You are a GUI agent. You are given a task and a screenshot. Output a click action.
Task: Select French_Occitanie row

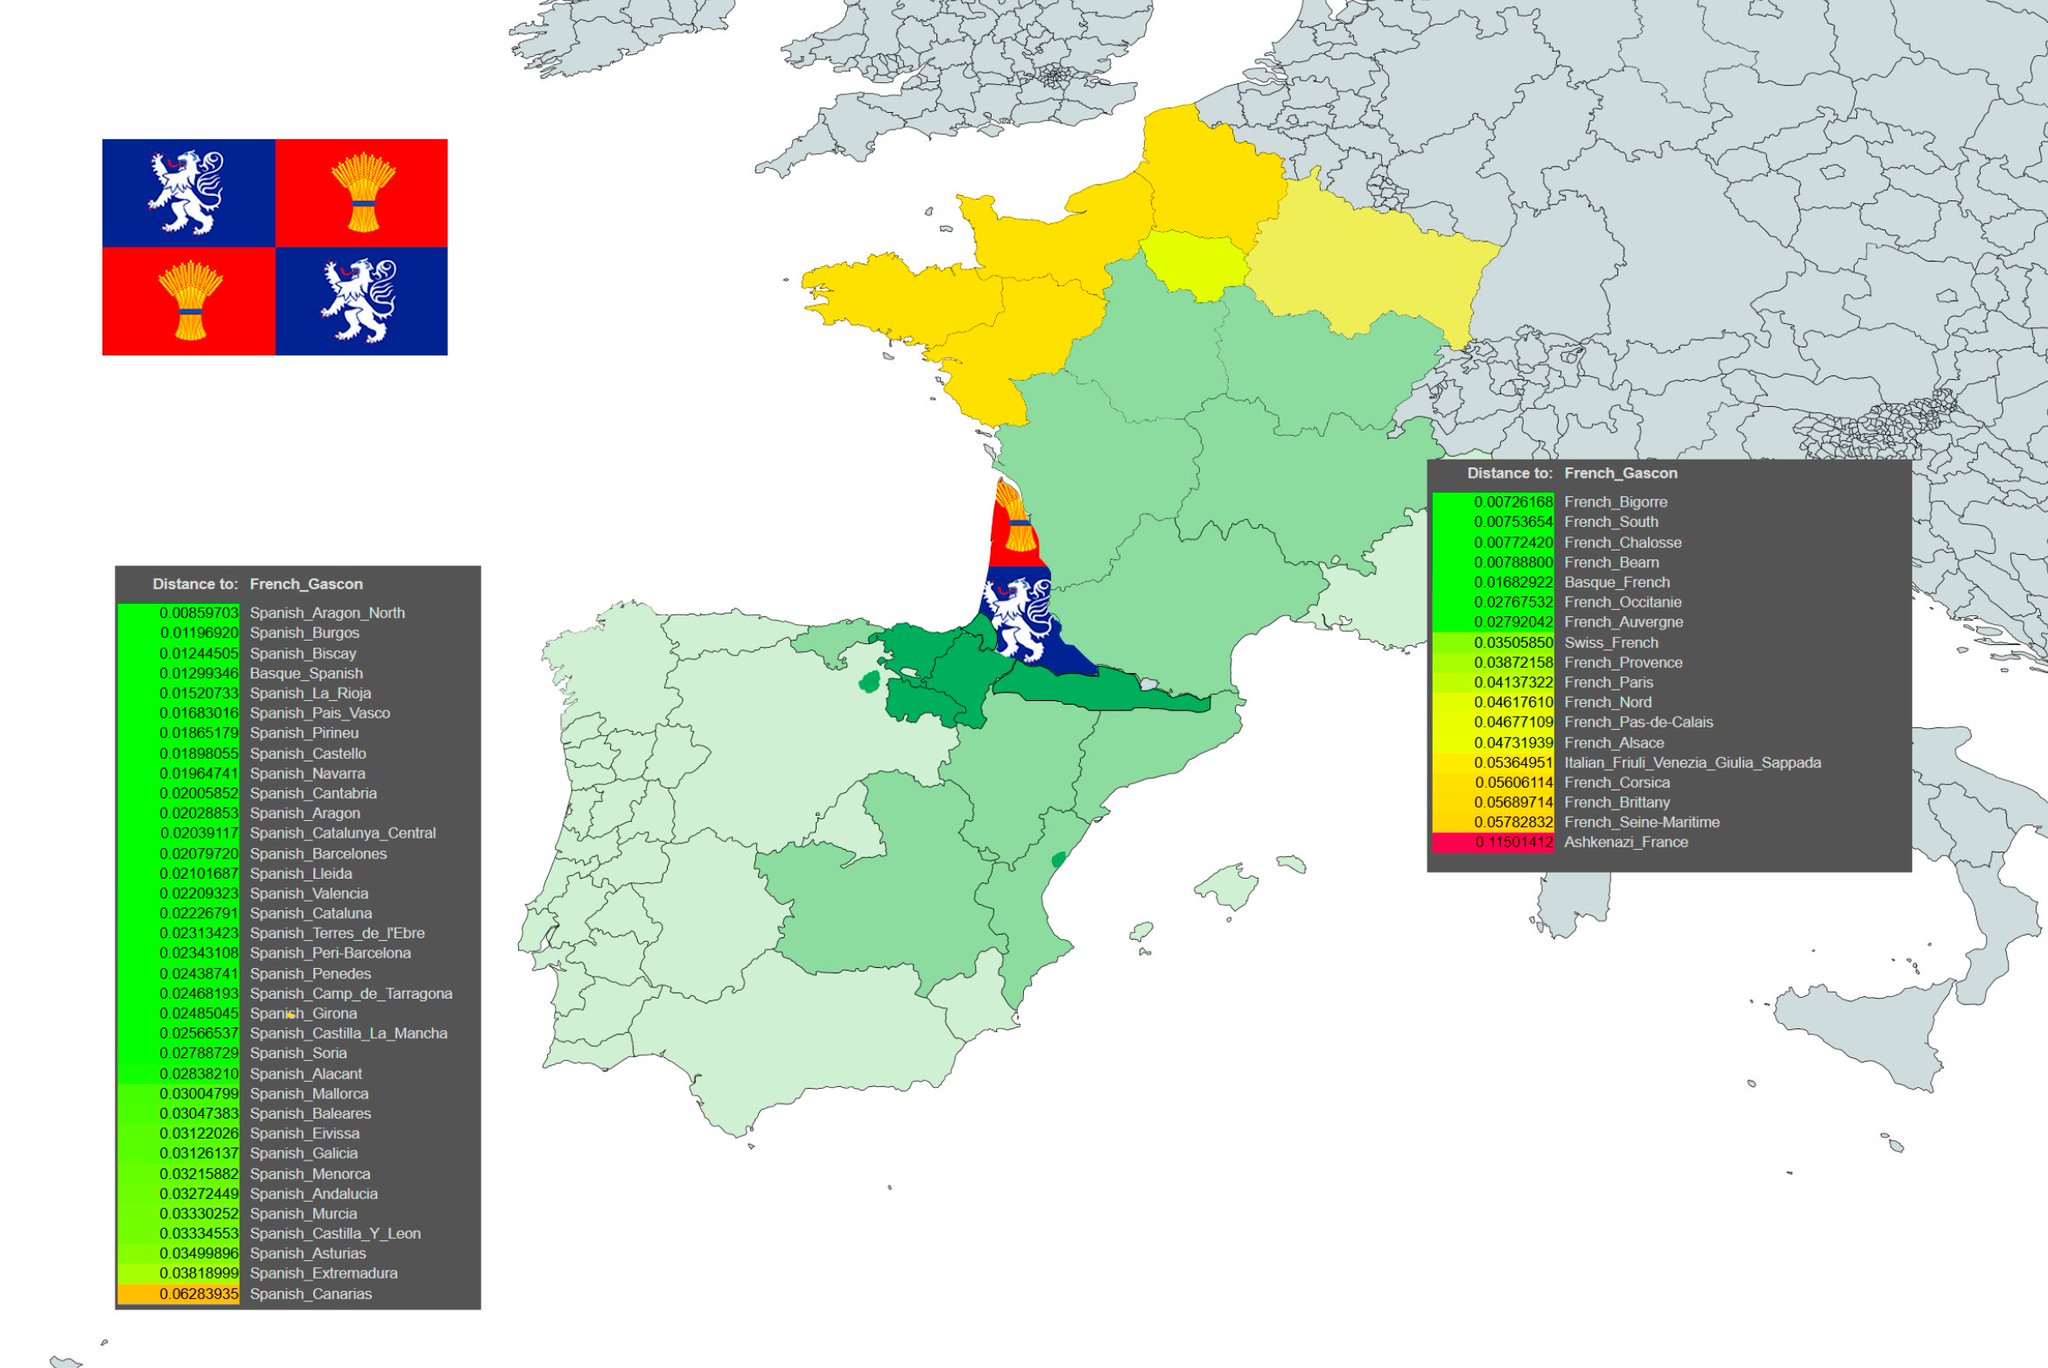pos(1670,602)
